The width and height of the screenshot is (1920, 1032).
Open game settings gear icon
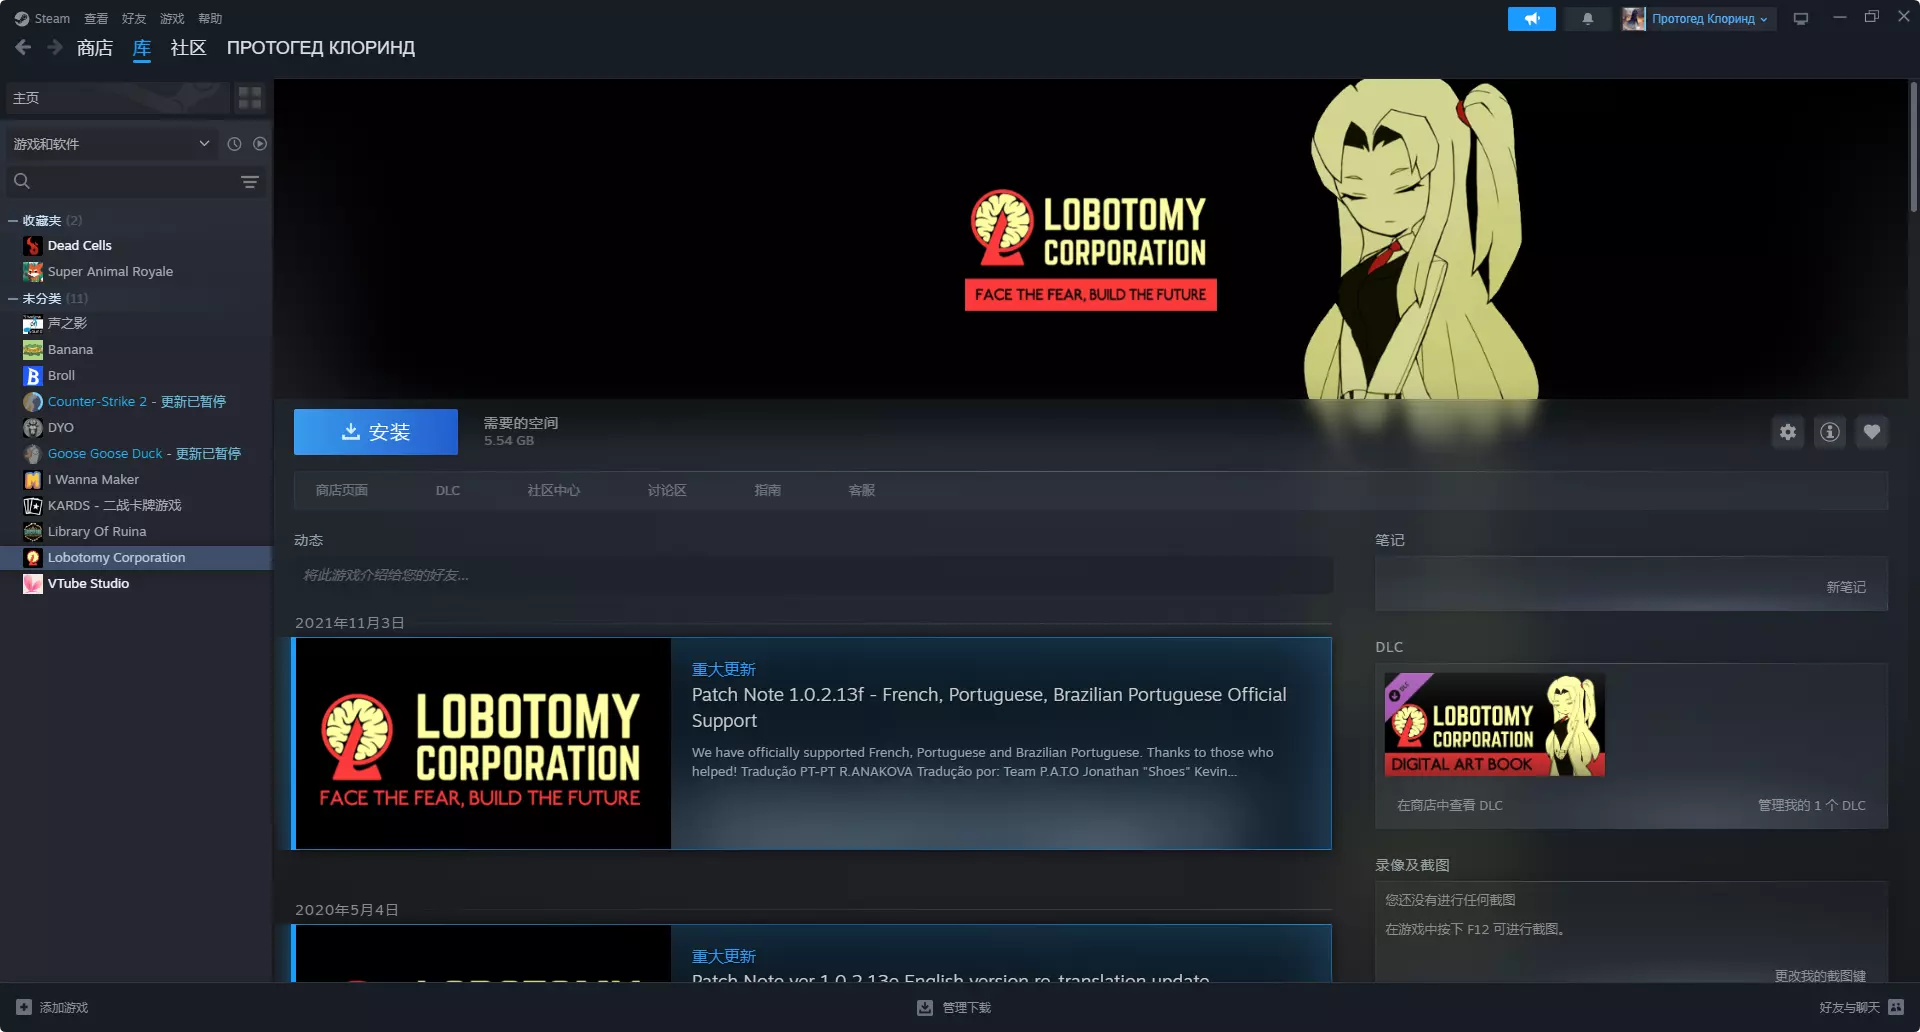pos(1788,432)
